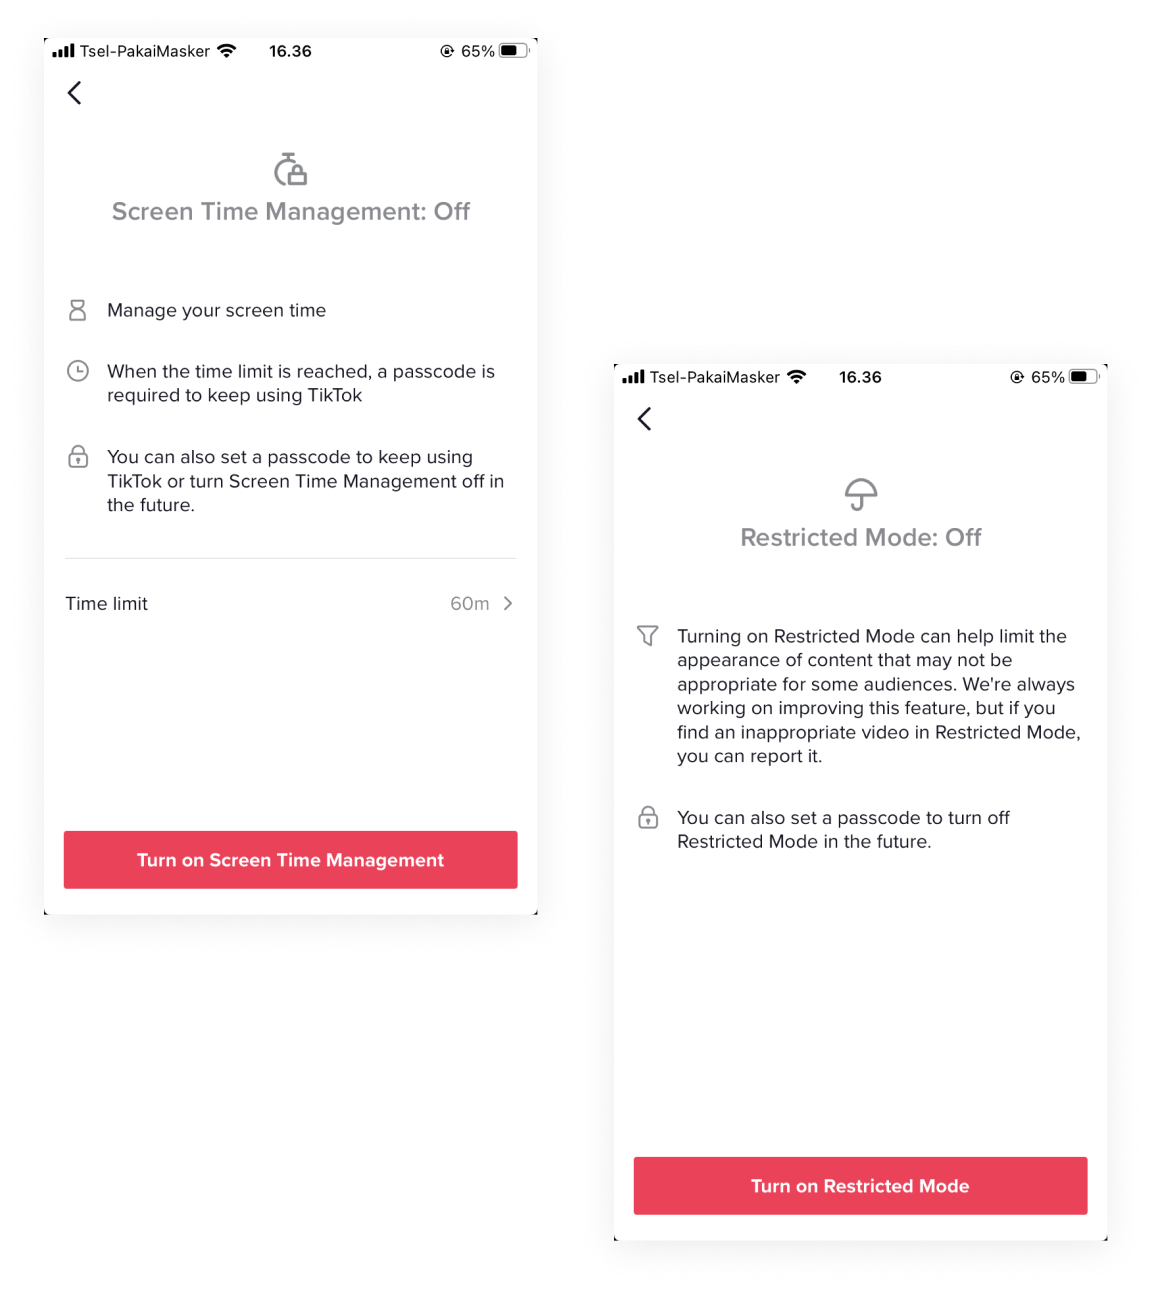Turn on Restricted Mode
Screen dimensions: 1152x1291
coord(860,1186)
